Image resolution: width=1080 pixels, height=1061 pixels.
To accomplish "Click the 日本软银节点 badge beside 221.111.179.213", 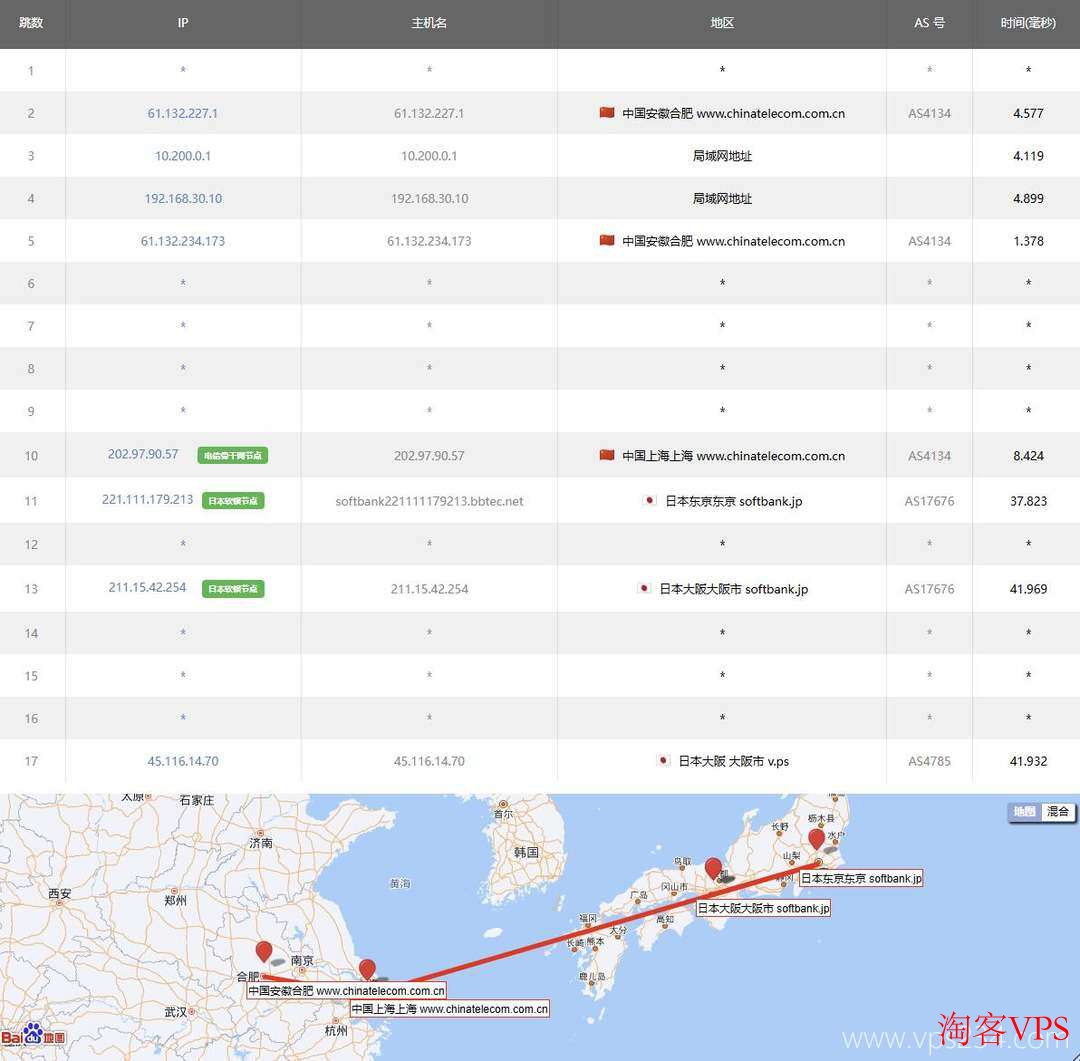I will coord(233,501).
